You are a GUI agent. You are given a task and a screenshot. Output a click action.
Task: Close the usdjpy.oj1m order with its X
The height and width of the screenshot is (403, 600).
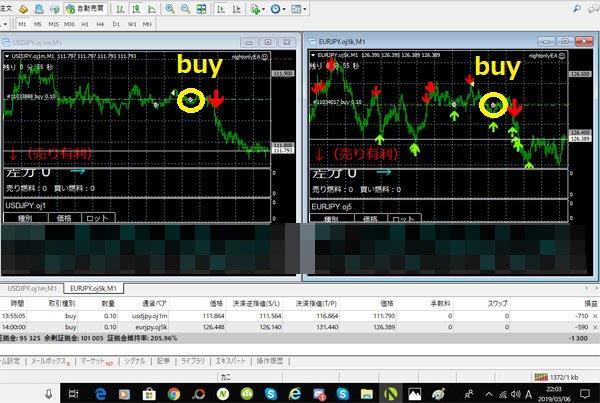[x=595, y=316]
